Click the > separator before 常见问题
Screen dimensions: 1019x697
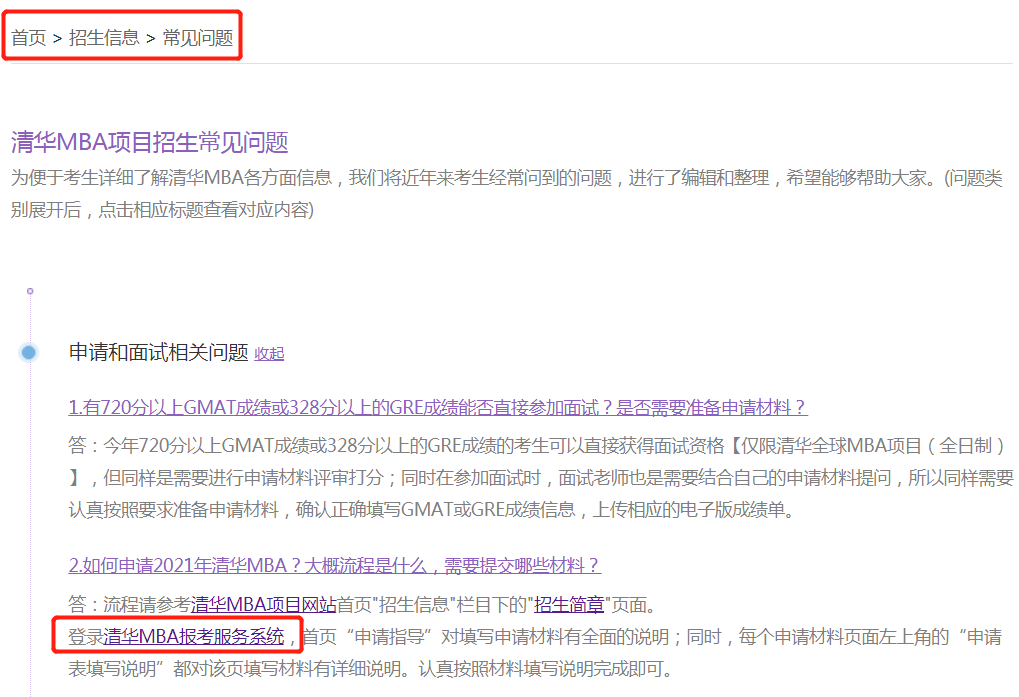(x=150, y=39)
